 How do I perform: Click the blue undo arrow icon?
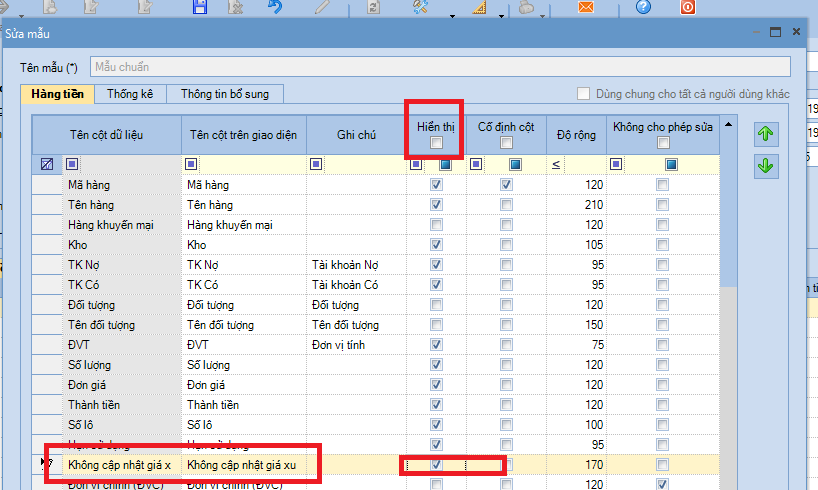275,7
